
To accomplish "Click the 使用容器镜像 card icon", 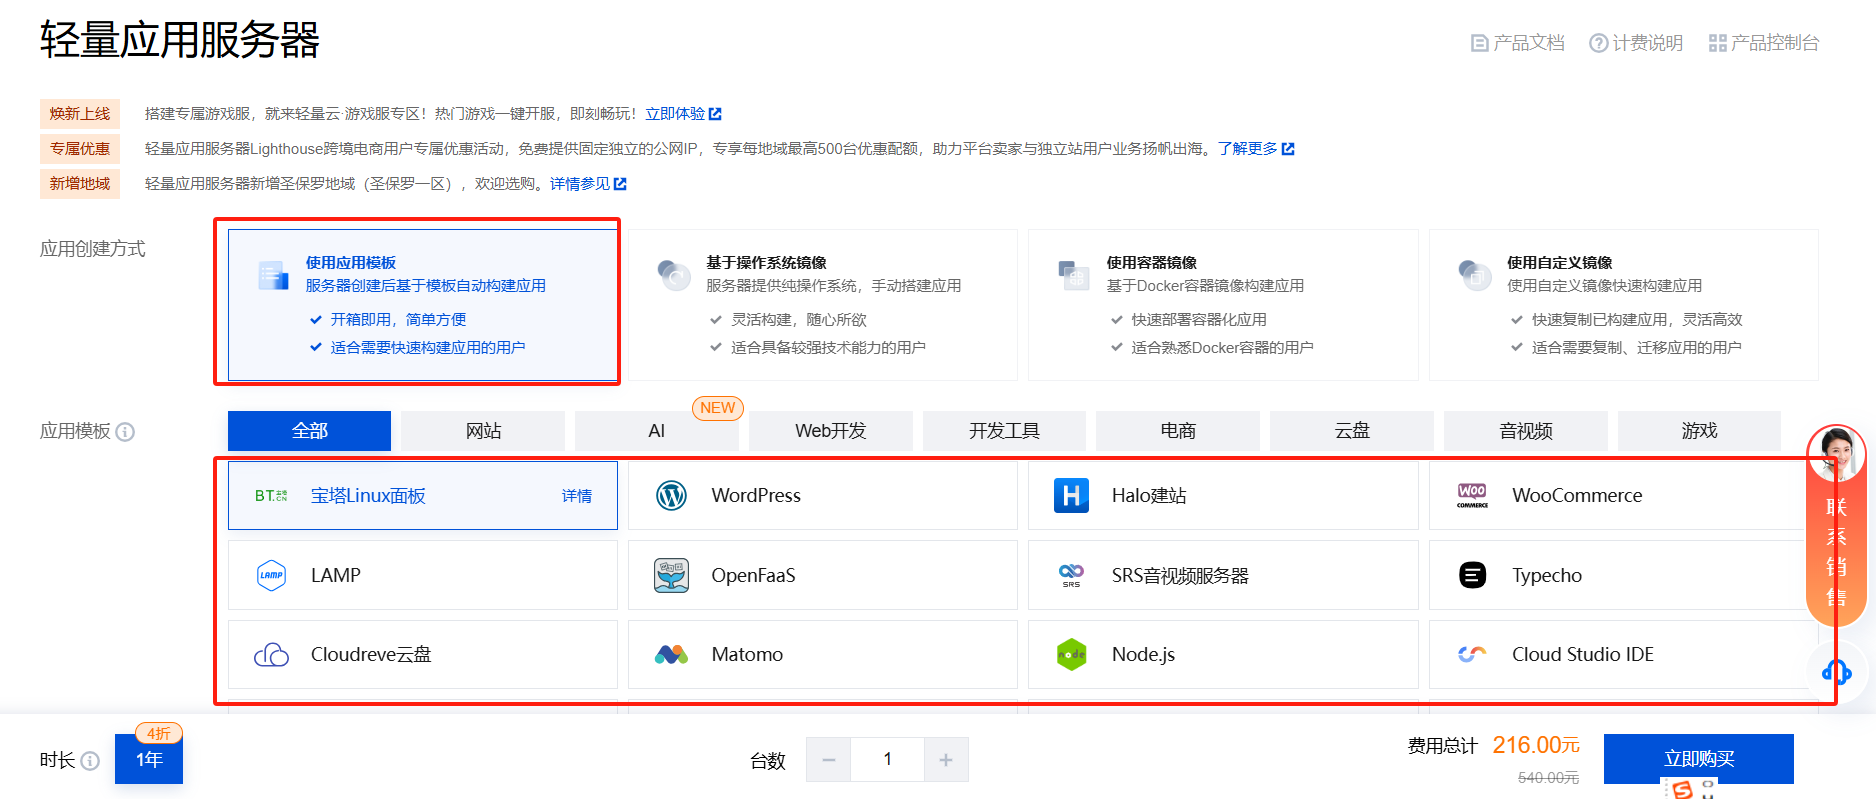I will (x=1074, y=274).
